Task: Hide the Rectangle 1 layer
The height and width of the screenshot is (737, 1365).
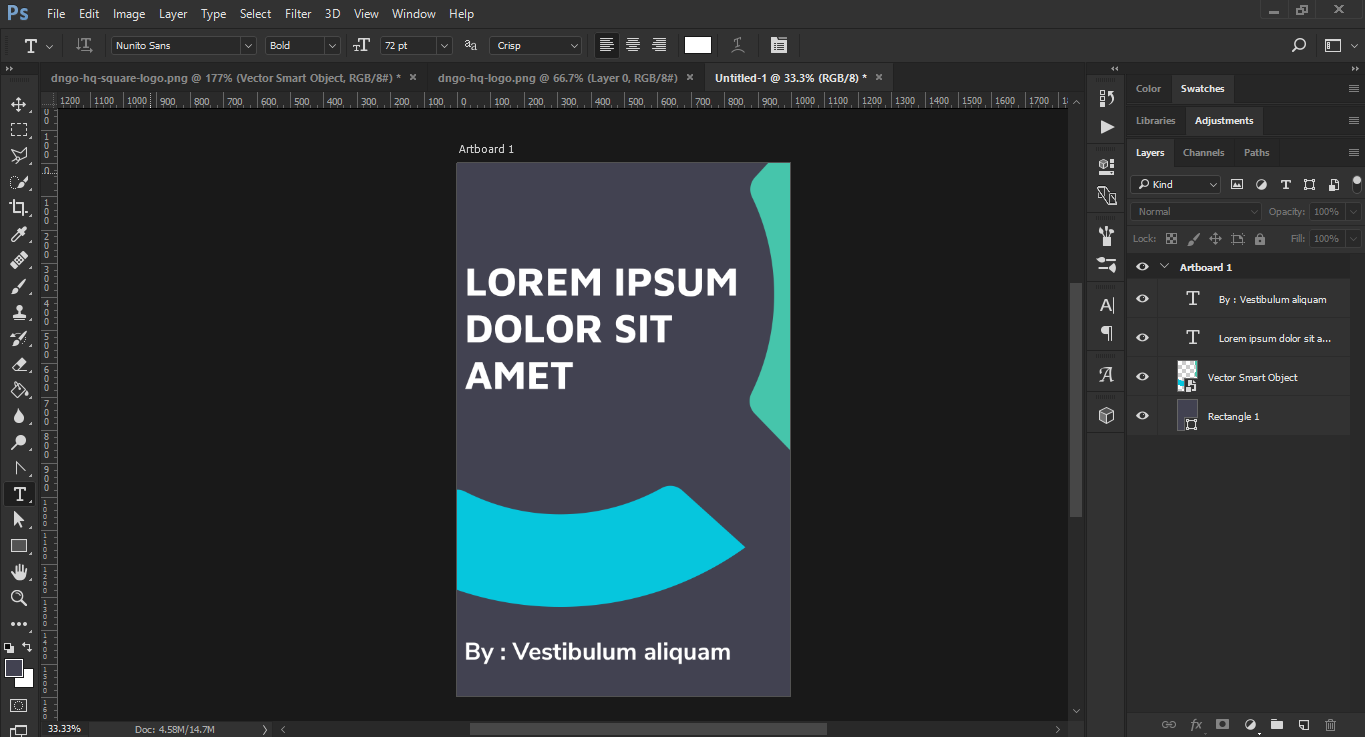Action: click(1142, 416)
